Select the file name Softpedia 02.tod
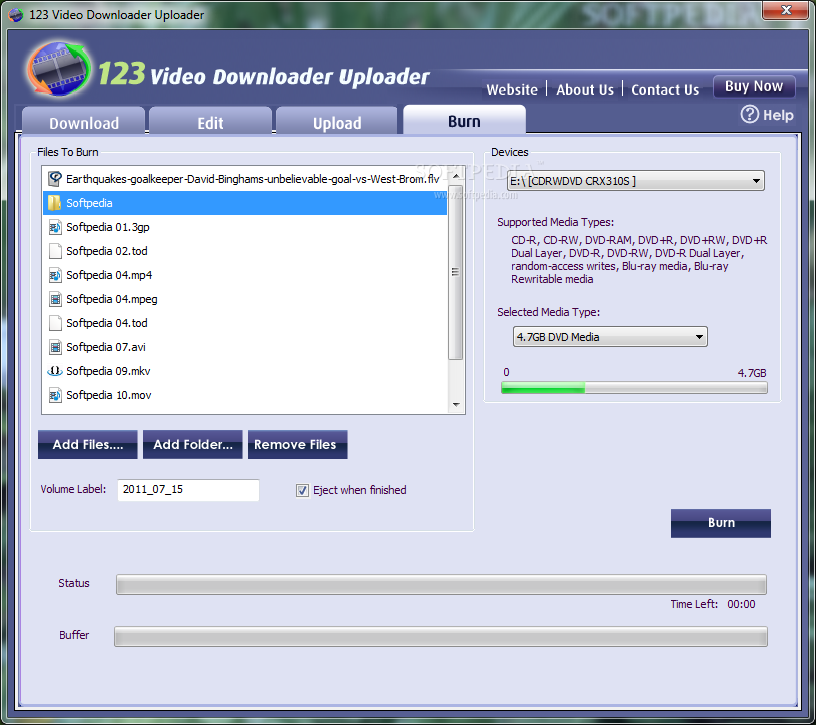Screen dimensions: 816x725 point(107,251)
